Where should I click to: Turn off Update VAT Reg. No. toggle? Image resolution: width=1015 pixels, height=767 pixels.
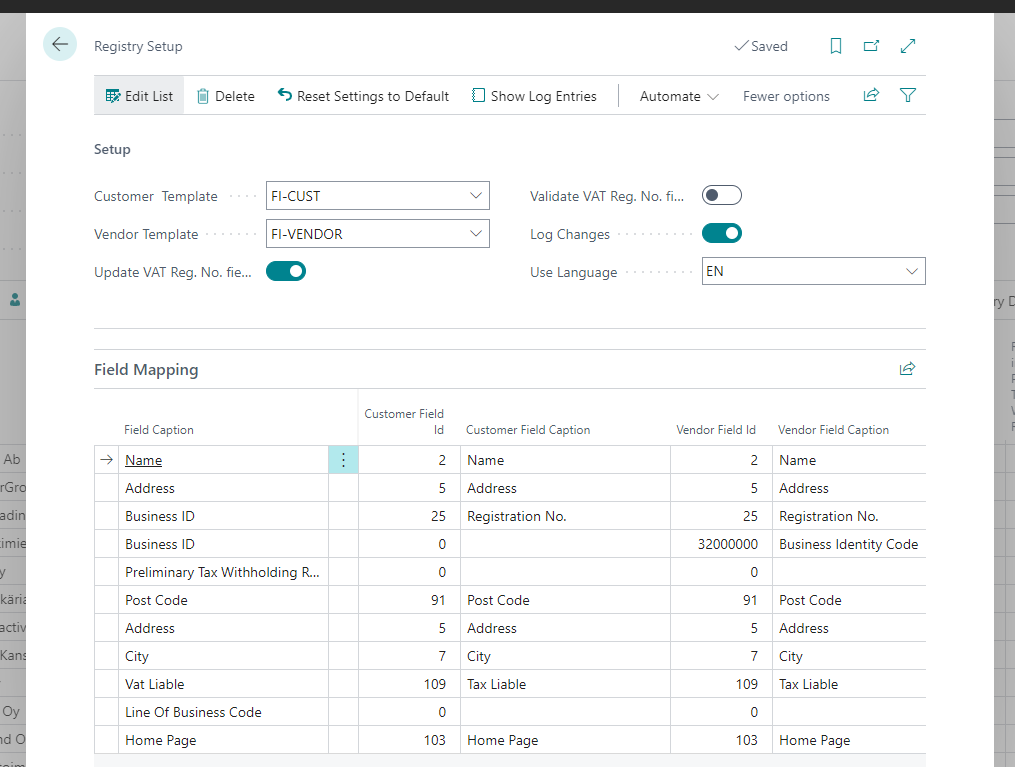286,271
